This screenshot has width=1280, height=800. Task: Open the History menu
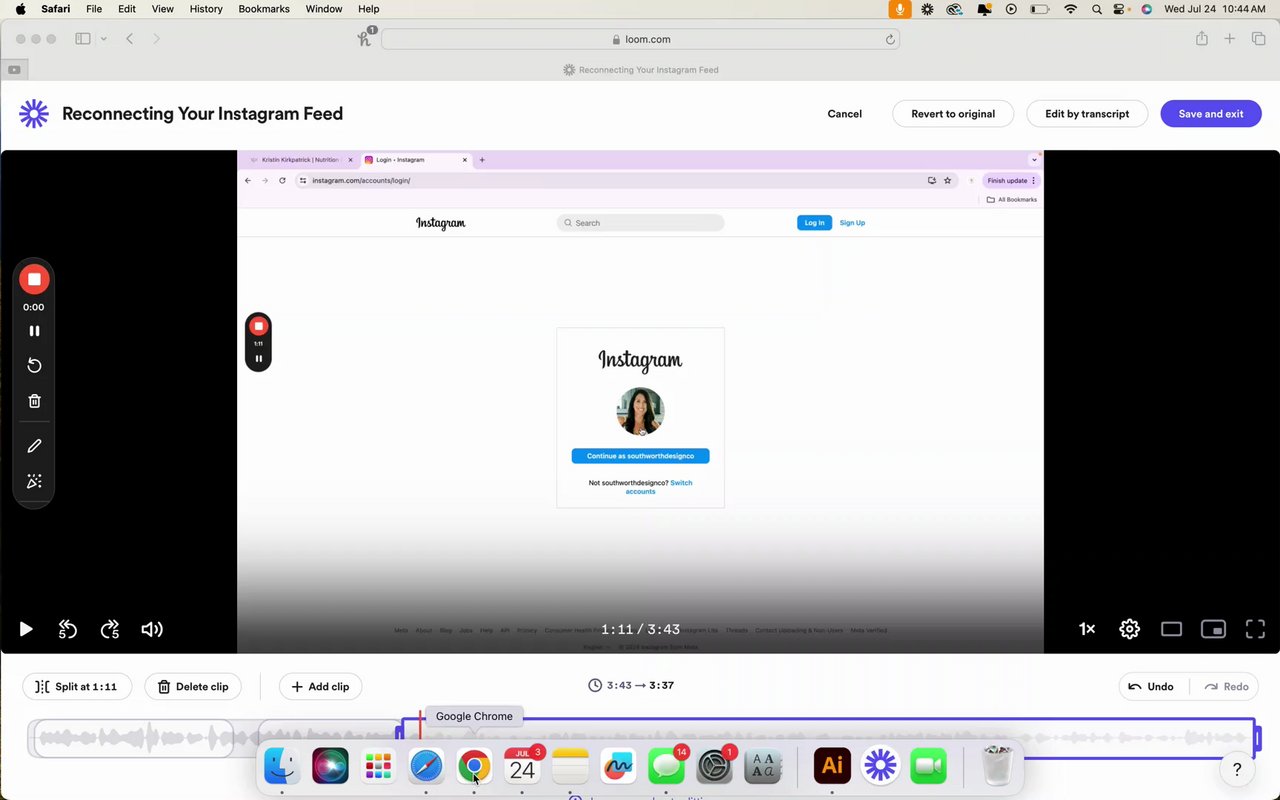click(x=206, y=9)
